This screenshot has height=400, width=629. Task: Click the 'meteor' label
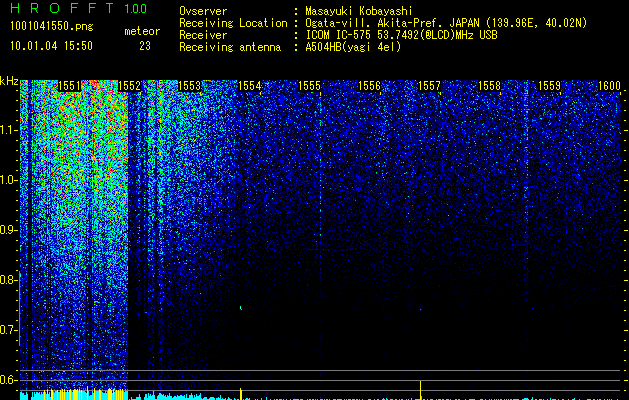(x=142, y=31)
